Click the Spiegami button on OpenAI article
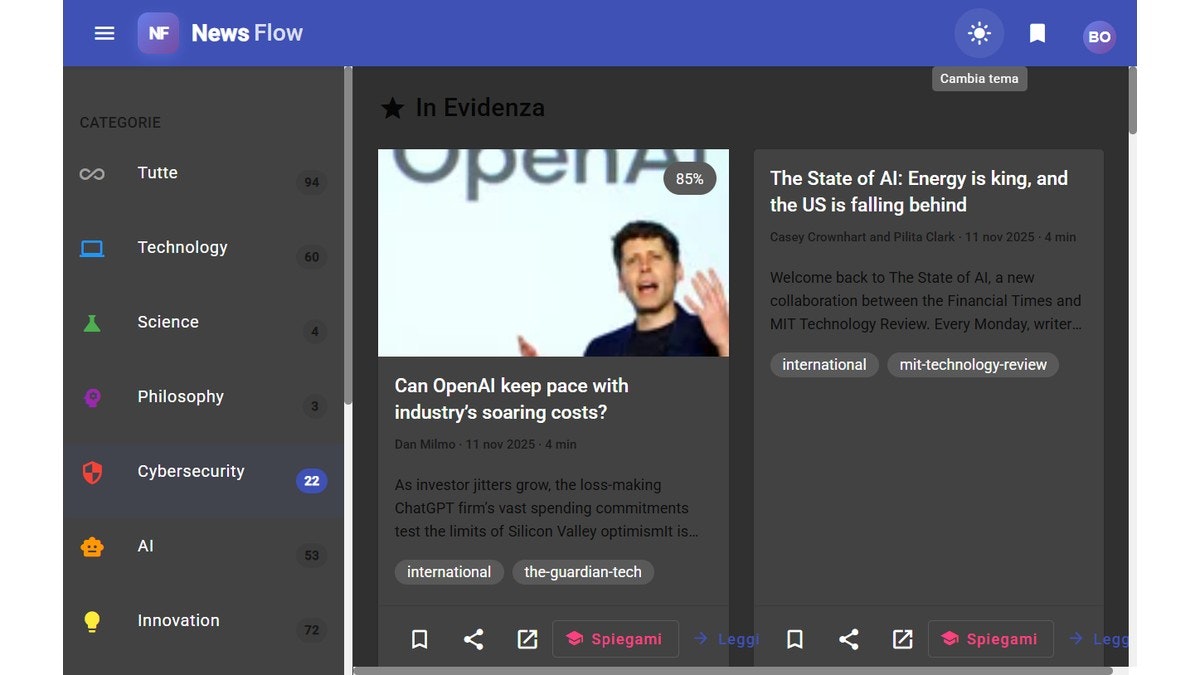The height and width of the screenshot is (675, 1200). click(x=616, y=638)
